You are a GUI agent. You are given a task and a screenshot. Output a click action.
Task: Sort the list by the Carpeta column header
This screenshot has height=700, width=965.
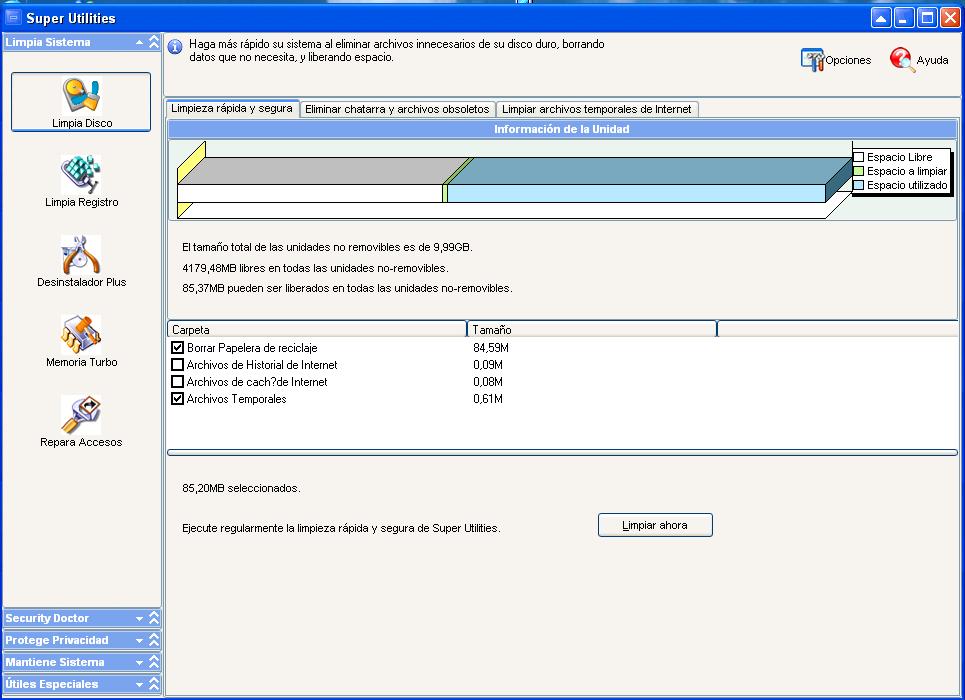(317, 329)
